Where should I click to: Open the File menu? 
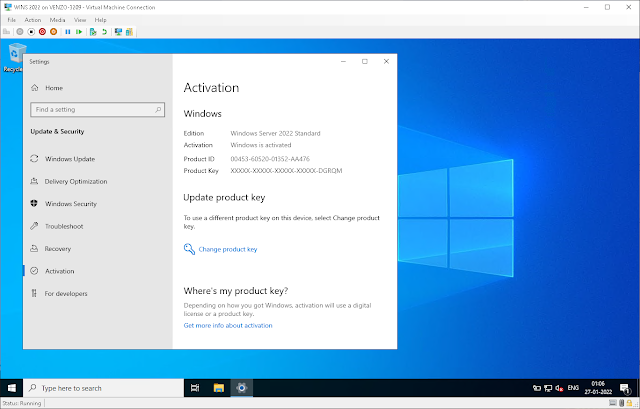11,20
